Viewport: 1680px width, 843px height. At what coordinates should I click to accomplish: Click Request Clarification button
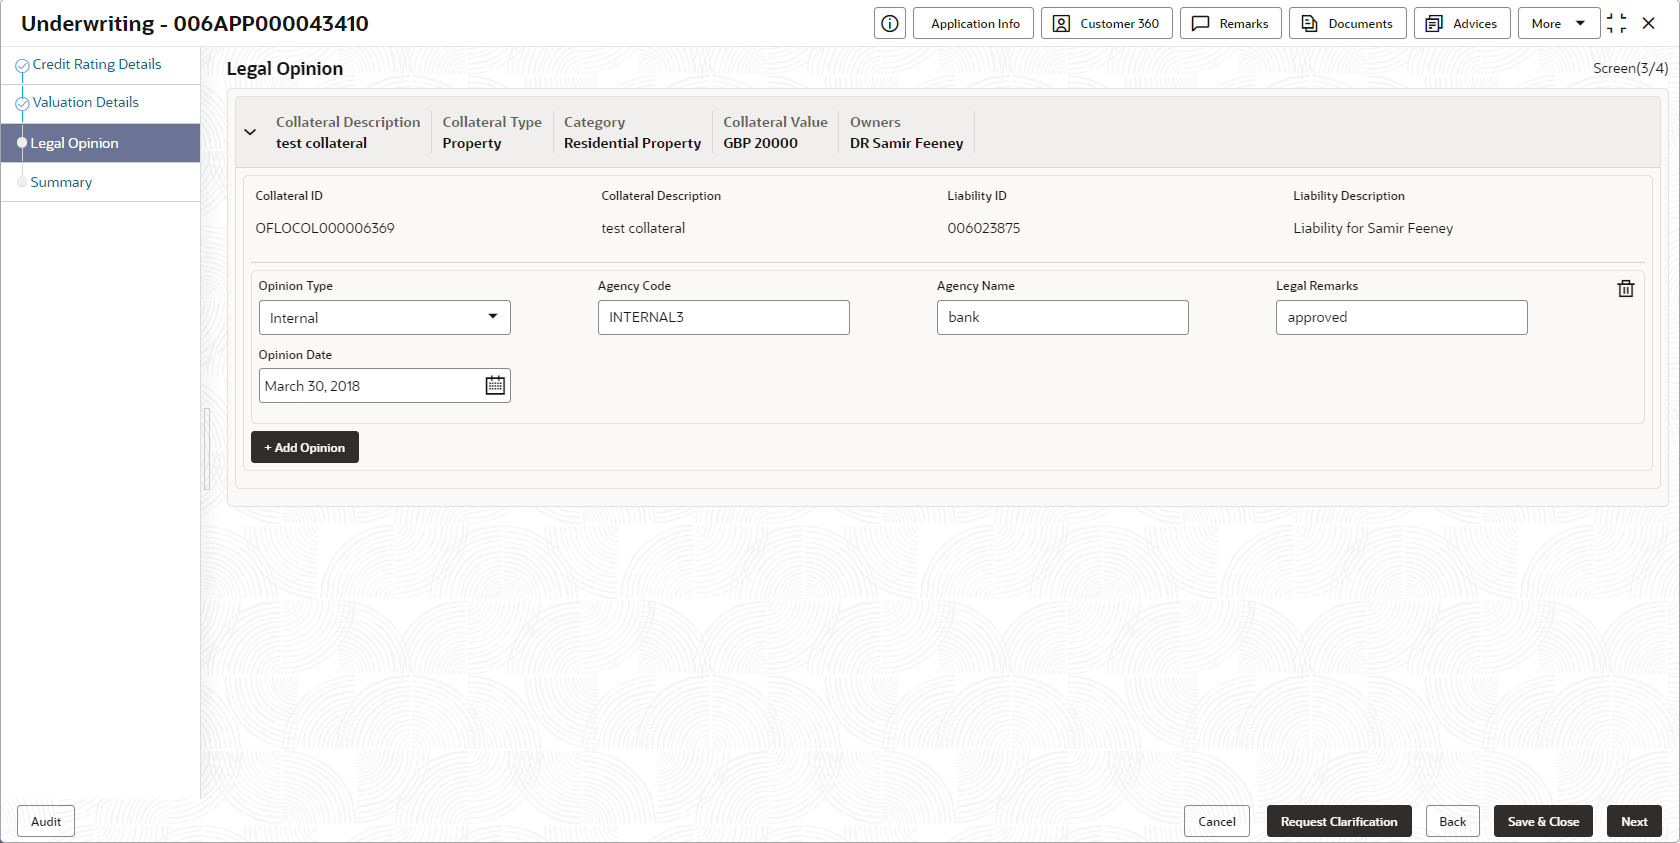pos(1339,822)
